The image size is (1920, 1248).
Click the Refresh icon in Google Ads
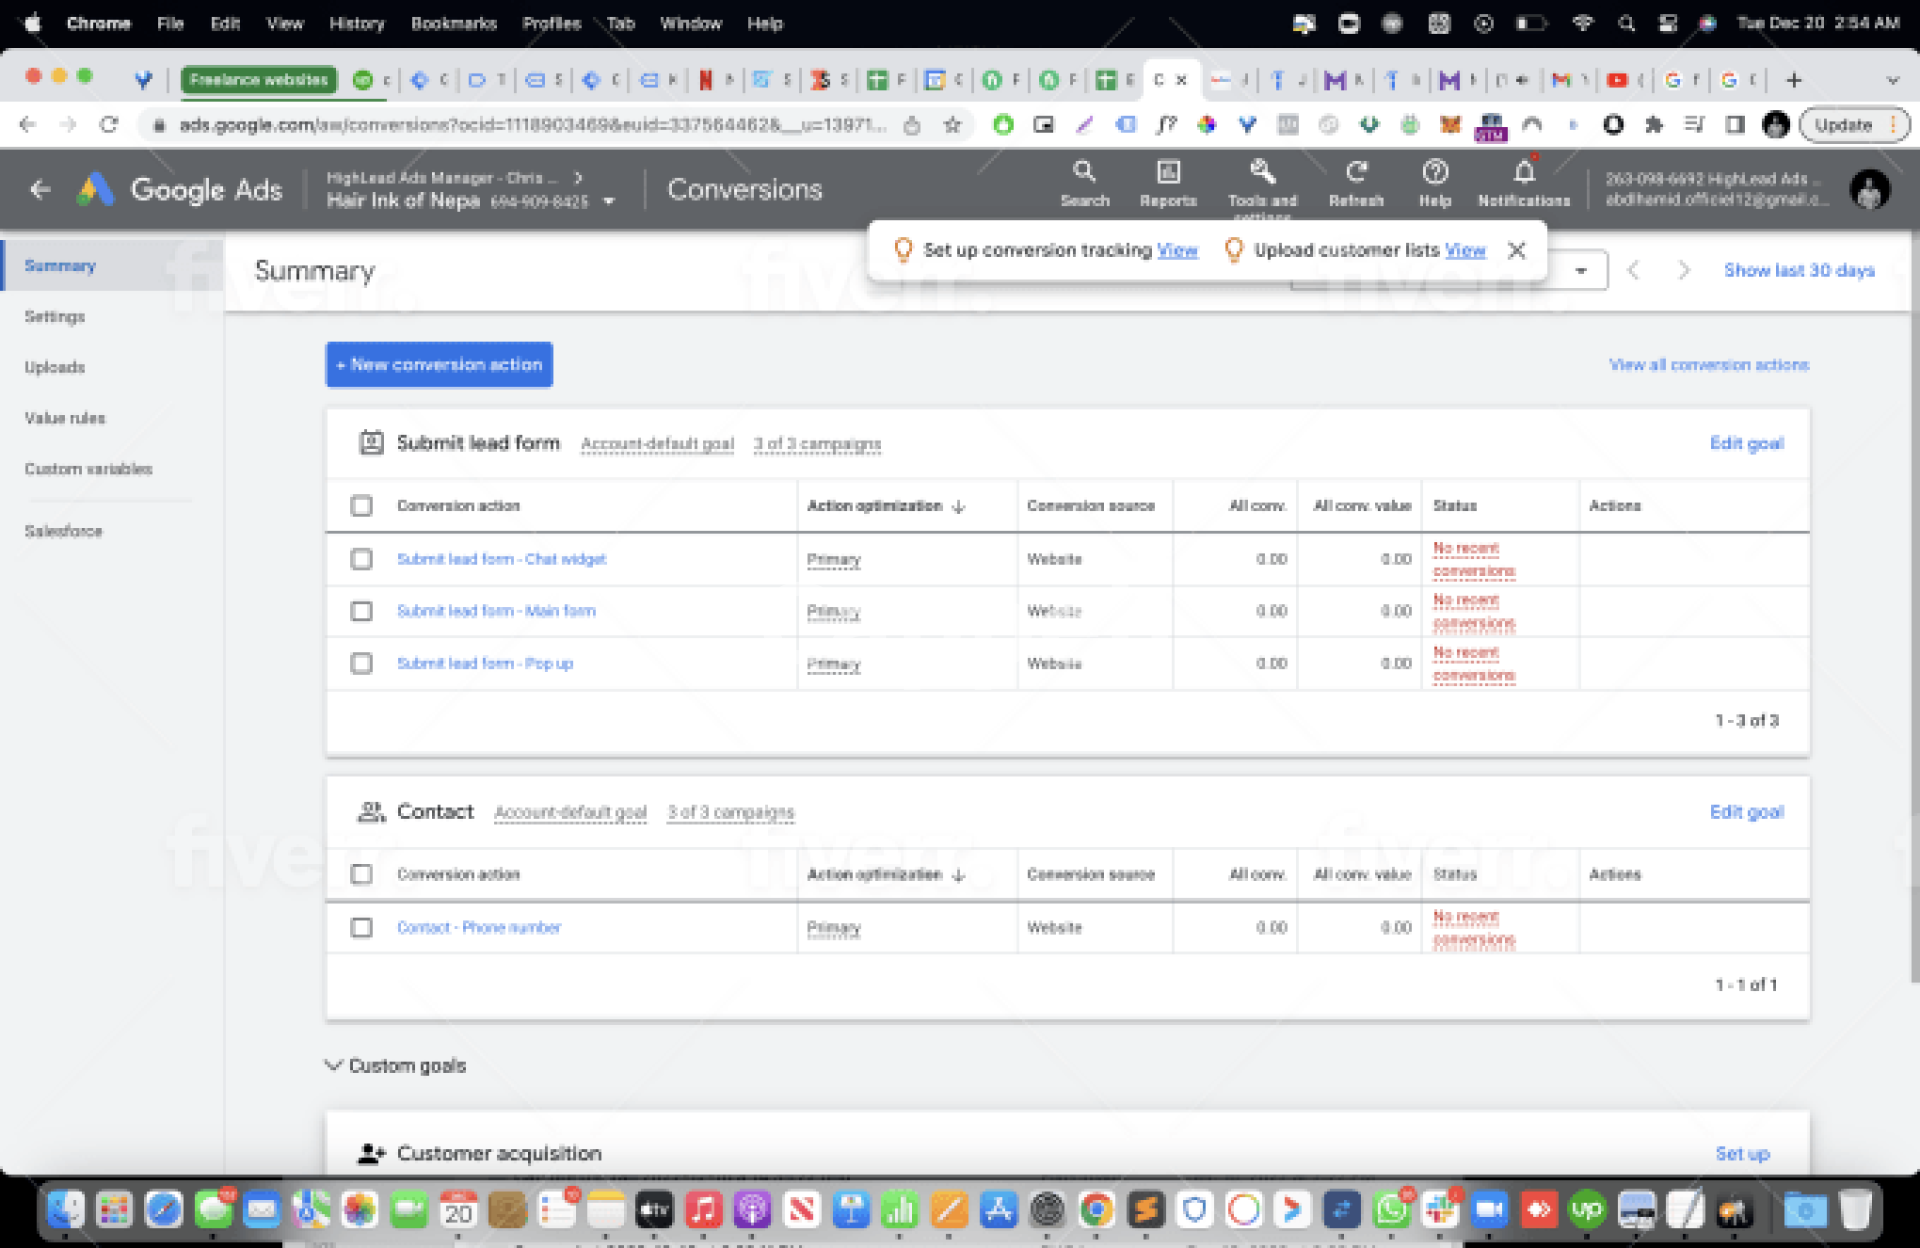(1355, 172)
